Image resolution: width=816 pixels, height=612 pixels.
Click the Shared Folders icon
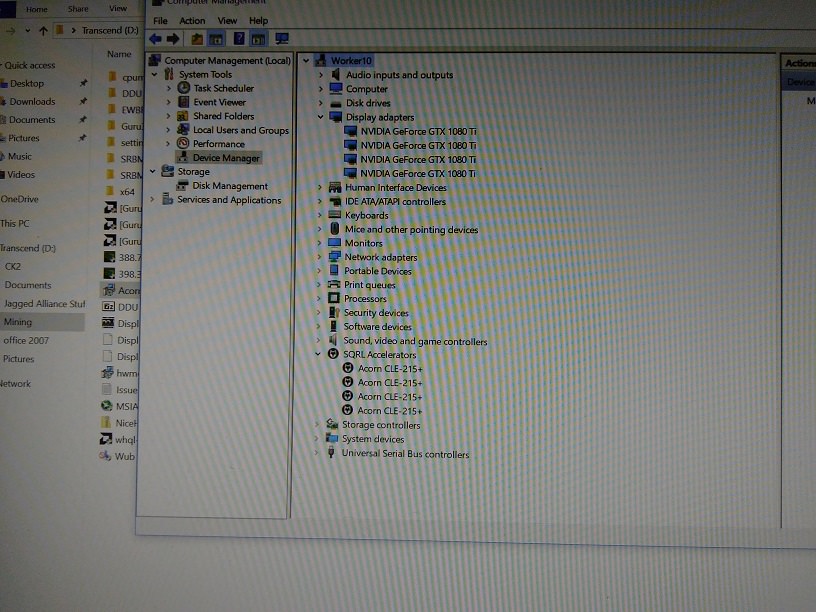[x=183, y=116]
